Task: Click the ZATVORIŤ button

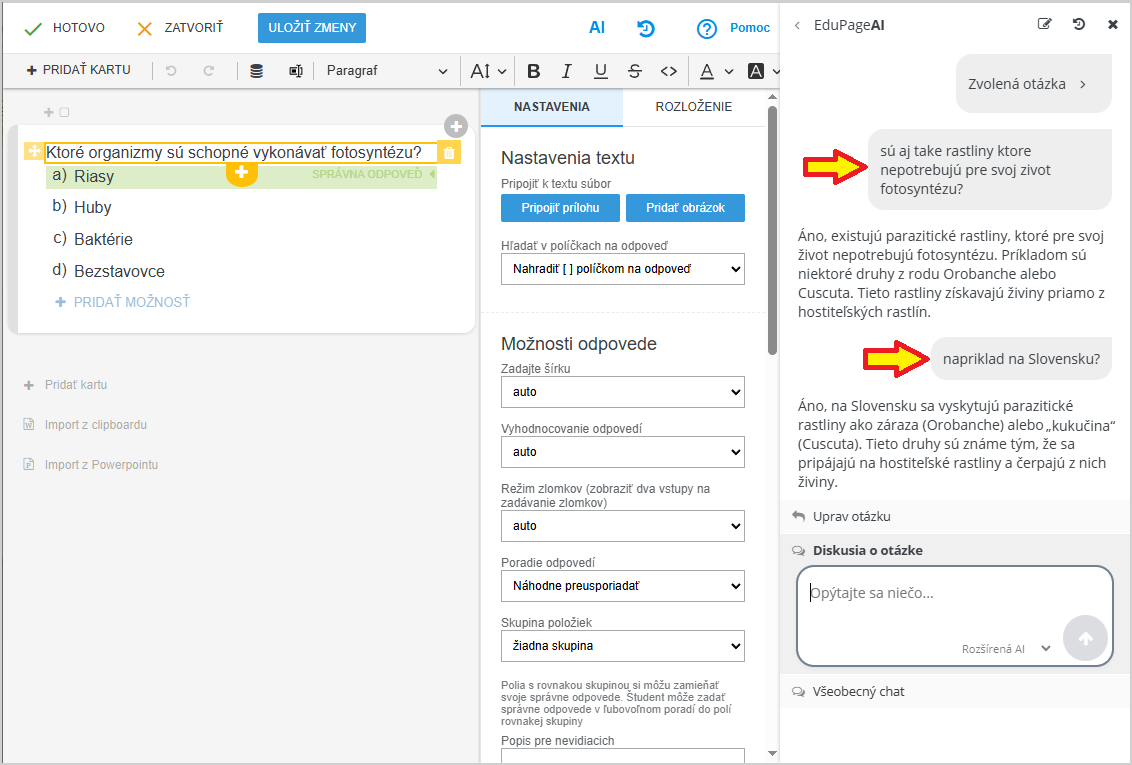Action: tap(180, 28)
